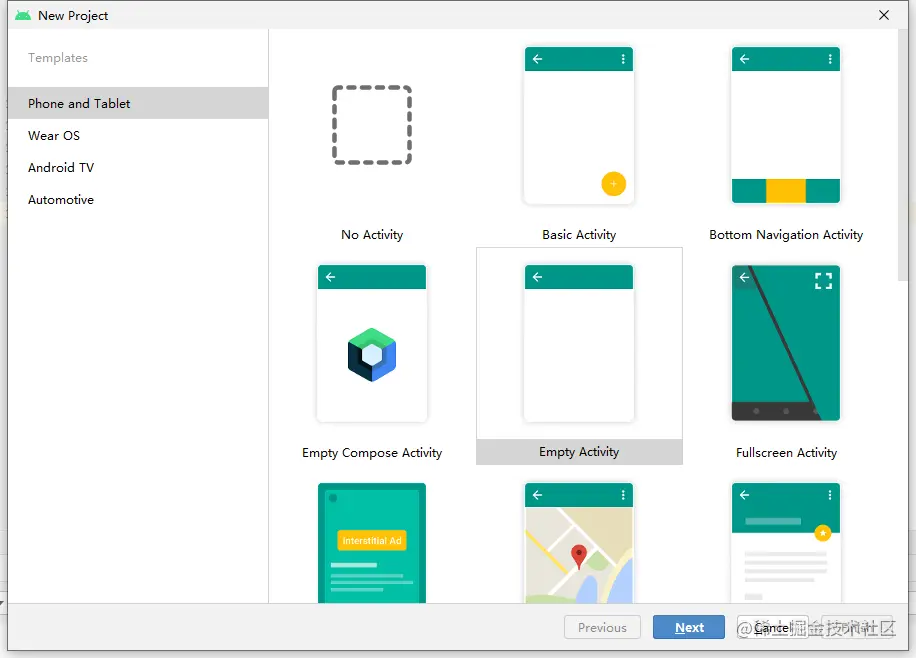Close the New Project dialog

point(884,15)
